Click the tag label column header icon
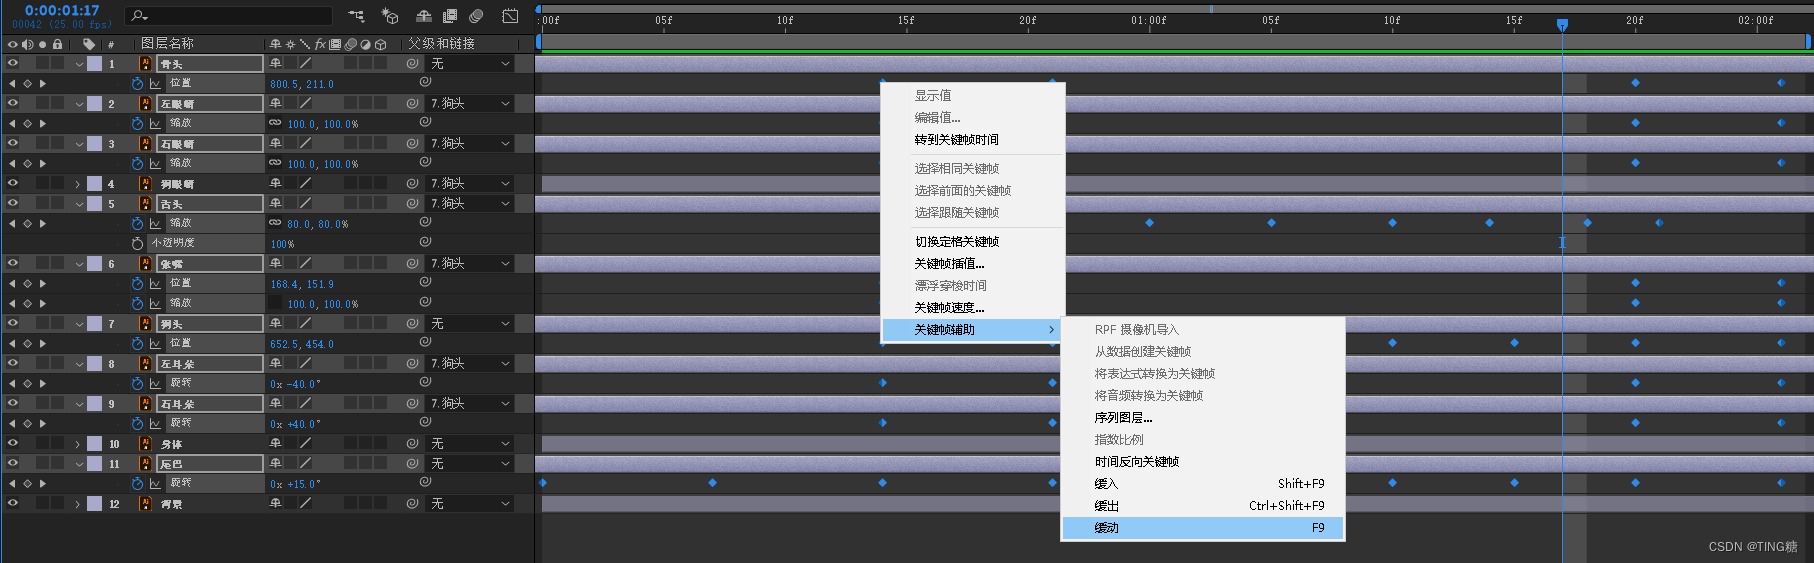This screenshot has height=563, width=1814. [89, 44]
